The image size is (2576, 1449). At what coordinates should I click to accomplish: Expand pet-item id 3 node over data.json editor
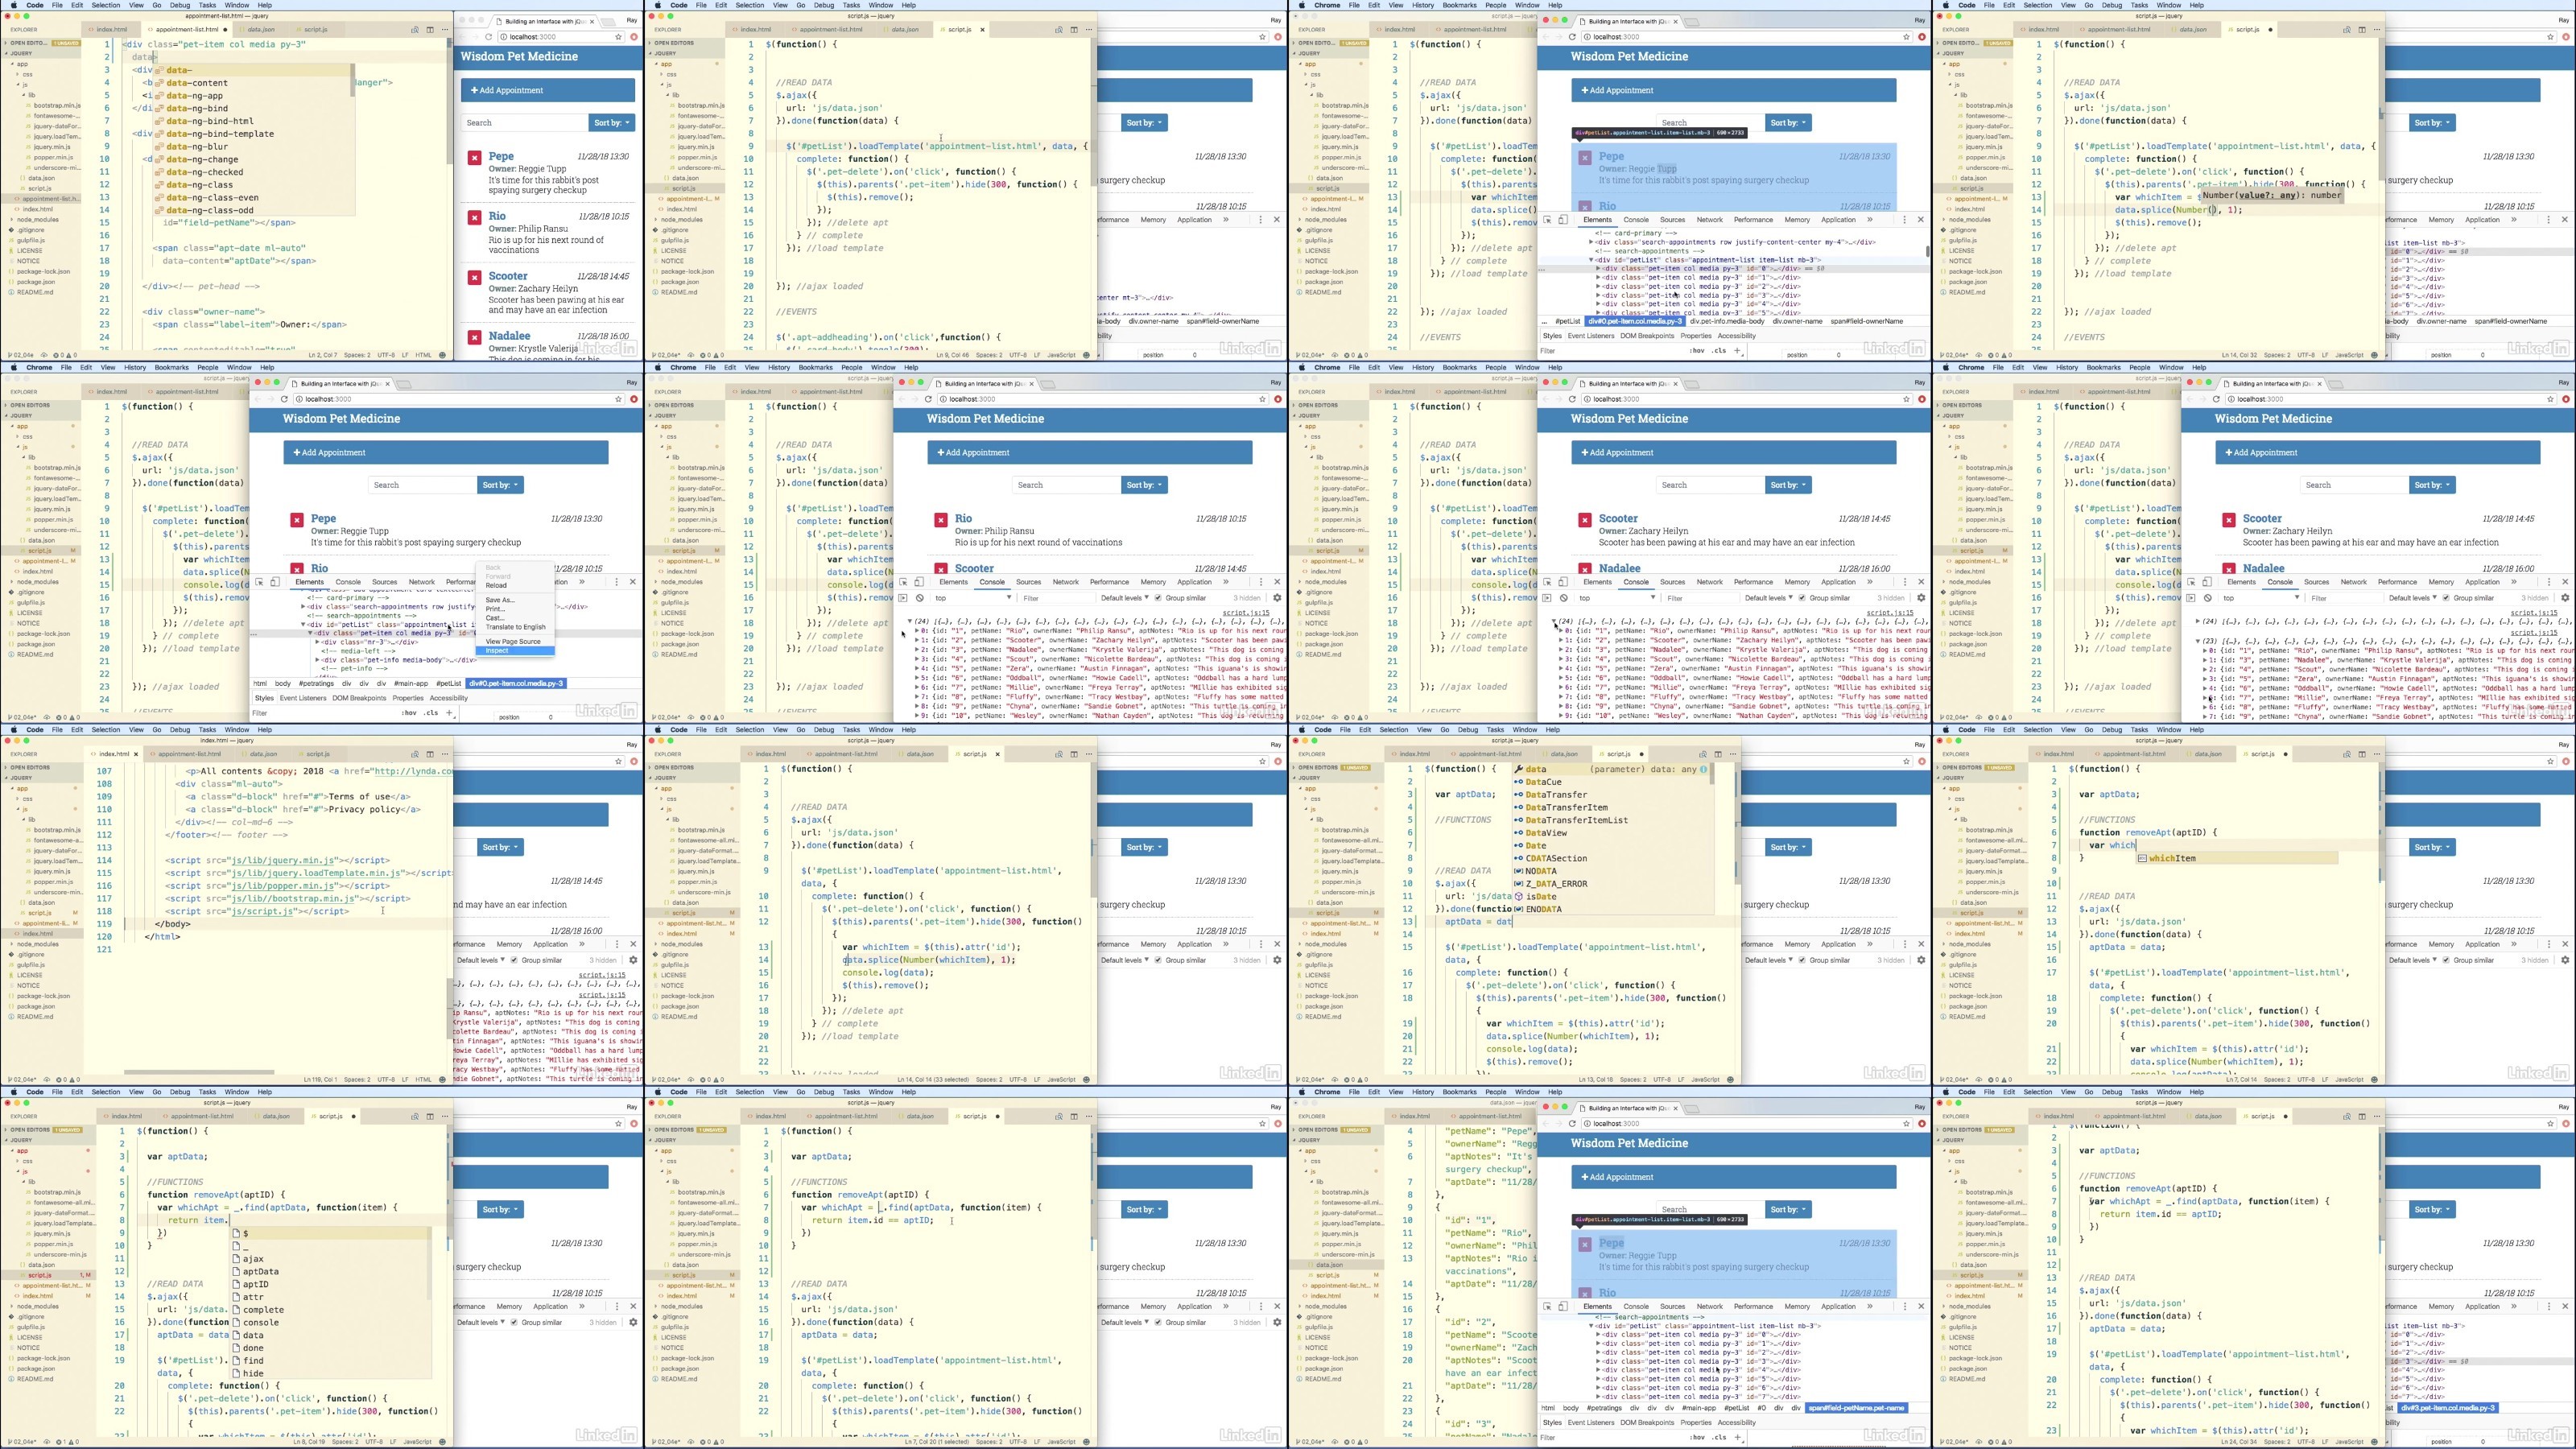click(1598, 1361)
